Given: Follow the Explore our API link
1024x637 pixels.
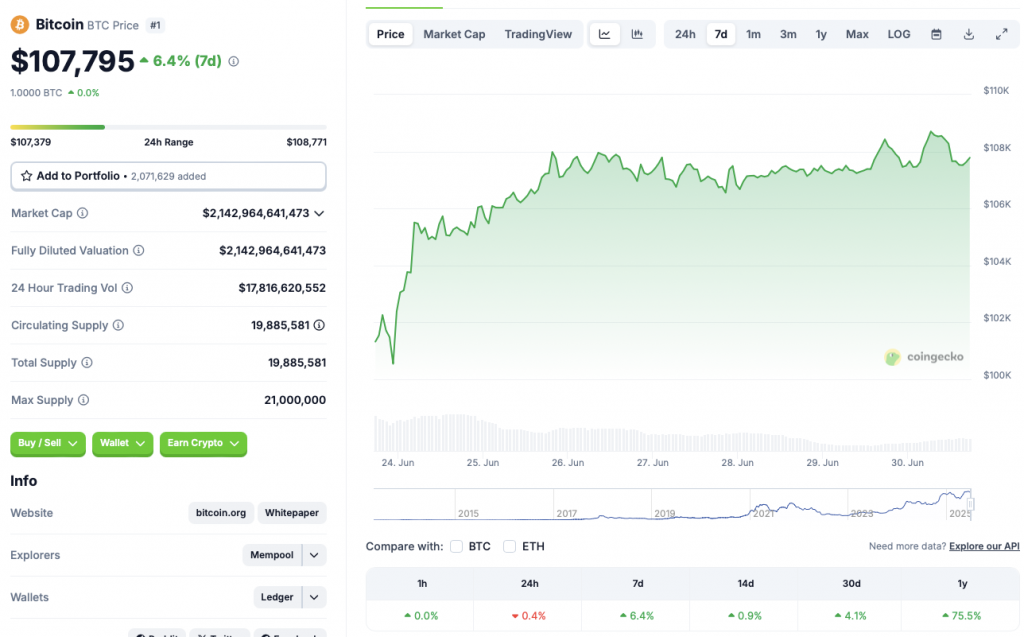Looking at the screenshot, I should pos(984,546).
